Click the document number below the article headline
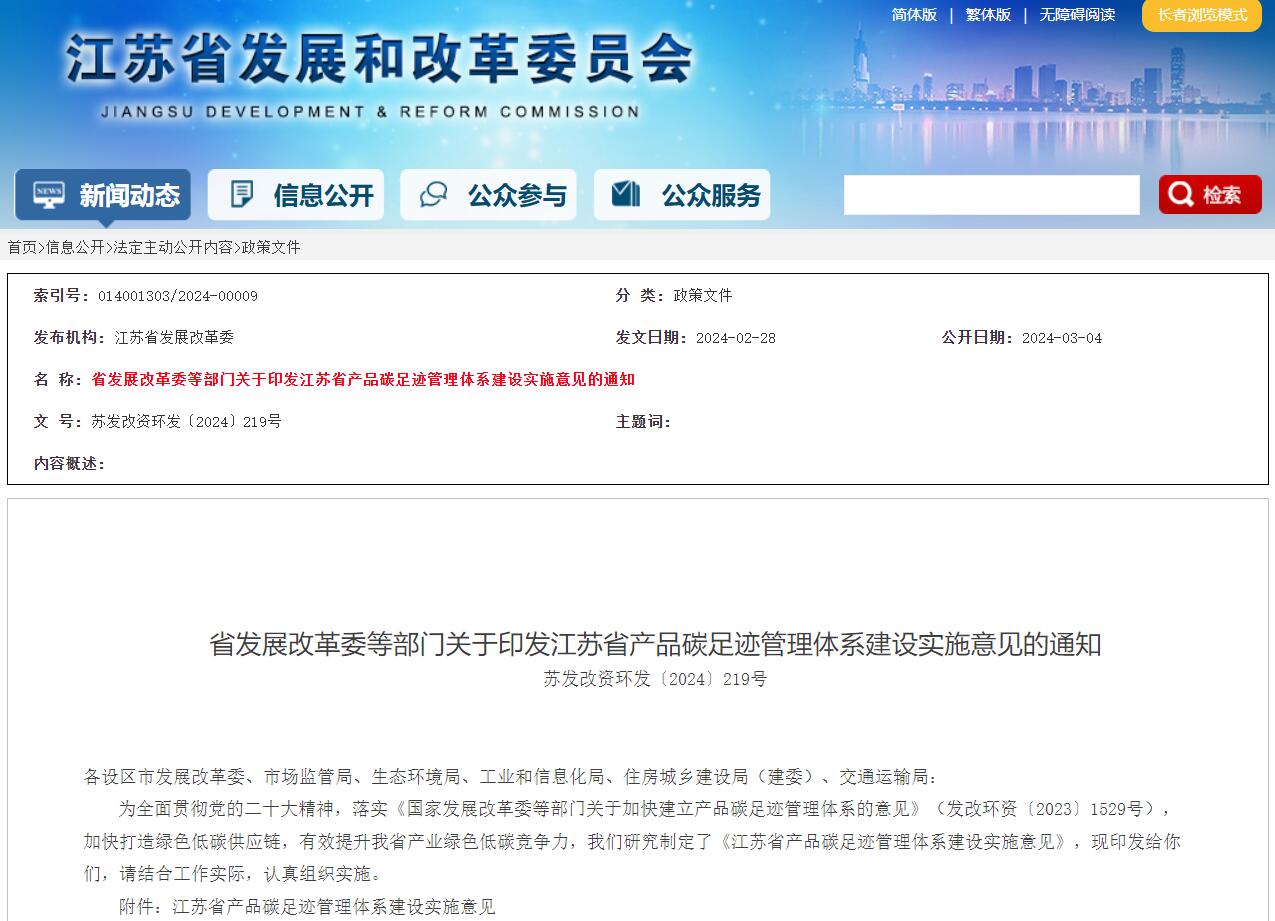 [655, 679]
